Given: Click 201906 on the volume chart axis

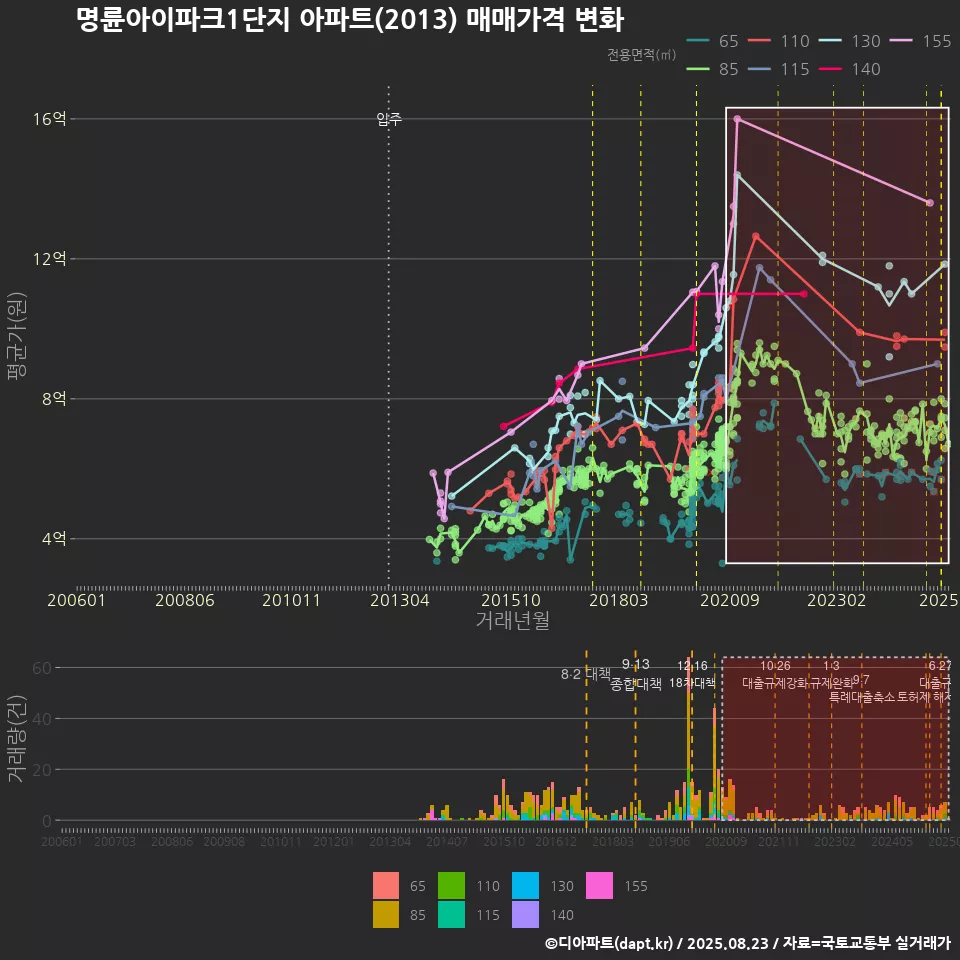Looking at the screenshot, I should (x=669, y=842).
